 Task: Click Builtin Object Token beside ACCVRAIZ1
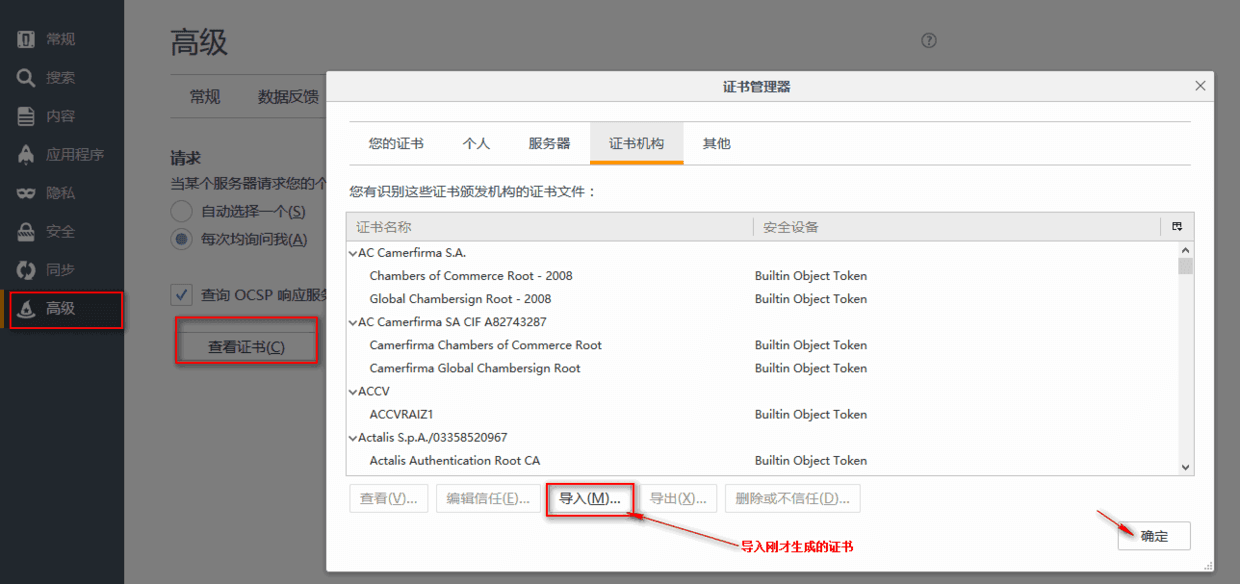tap(811, 414)
